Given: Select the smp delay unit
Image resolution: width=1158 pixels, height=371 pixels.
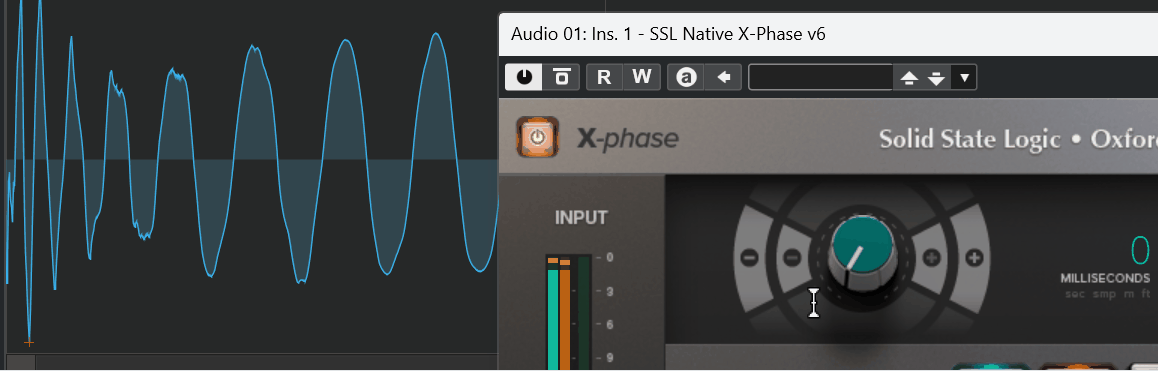Looking at the screenshot, I should click(x=1105, y=294).
